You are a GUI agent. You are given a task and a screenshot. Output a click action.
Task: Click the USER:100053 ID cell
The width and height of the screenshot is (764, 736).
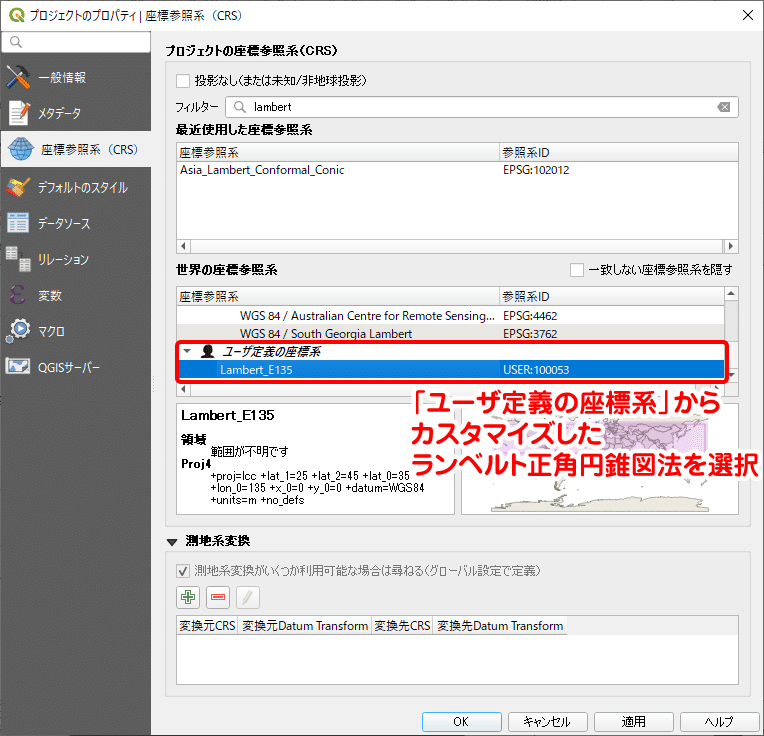536,370
